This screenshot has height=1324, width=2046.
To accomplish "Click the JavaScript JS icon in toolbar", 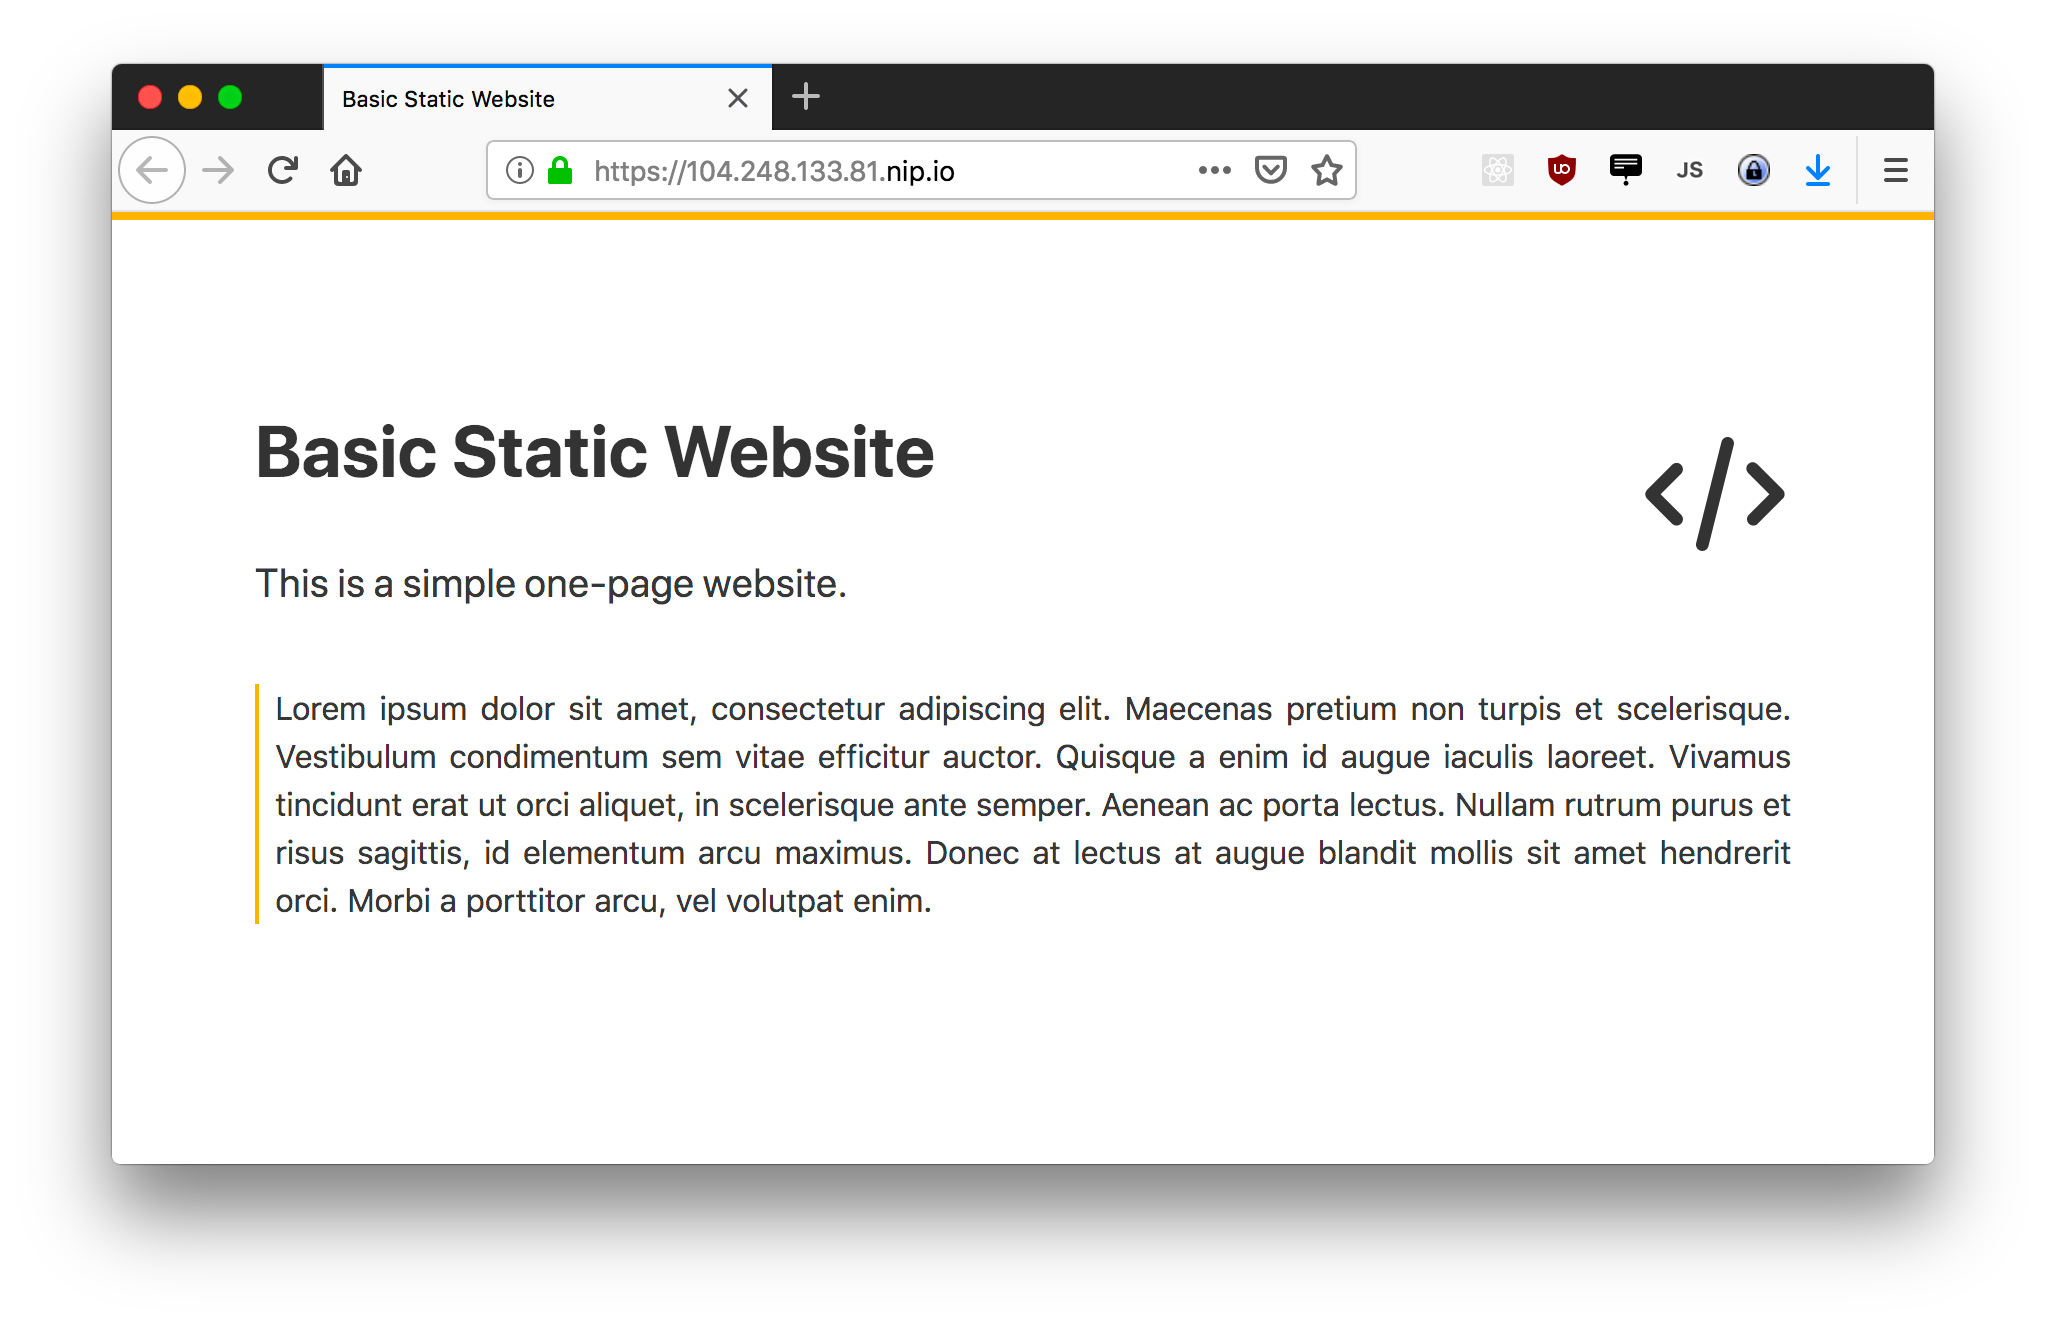I will pyautogui.click(x=1691, y=167).
